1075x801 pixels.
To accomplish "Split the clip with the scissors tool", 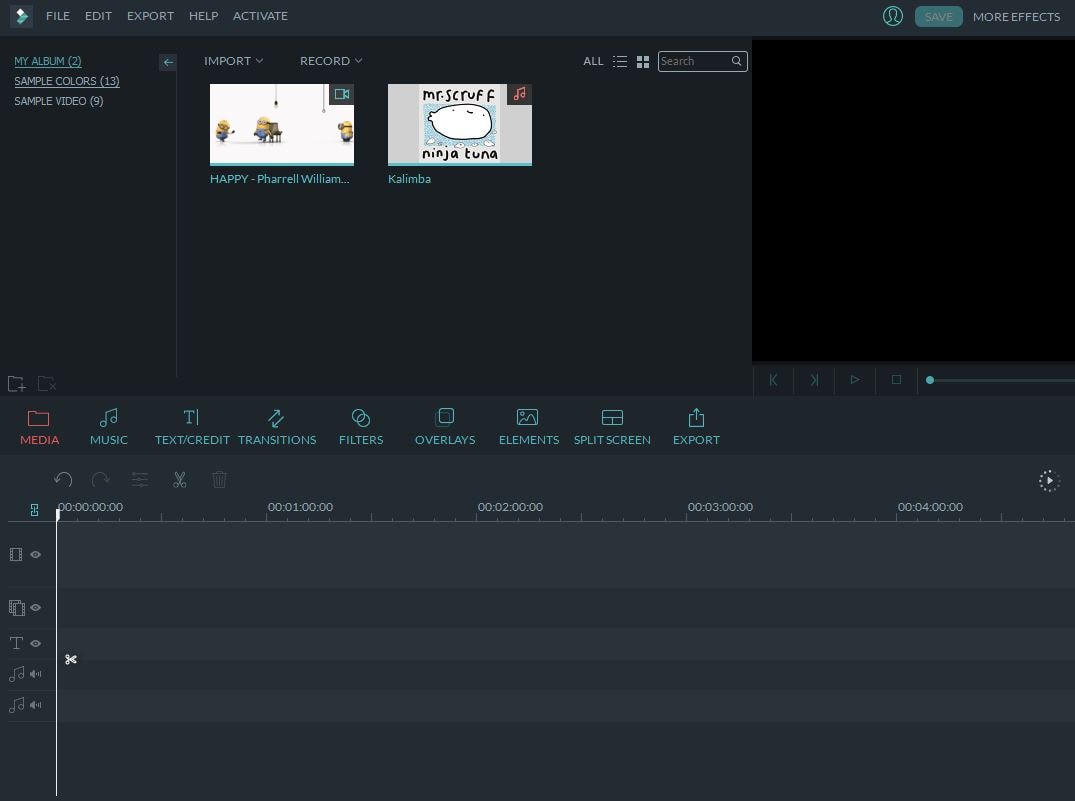I will tap(180, 479).
